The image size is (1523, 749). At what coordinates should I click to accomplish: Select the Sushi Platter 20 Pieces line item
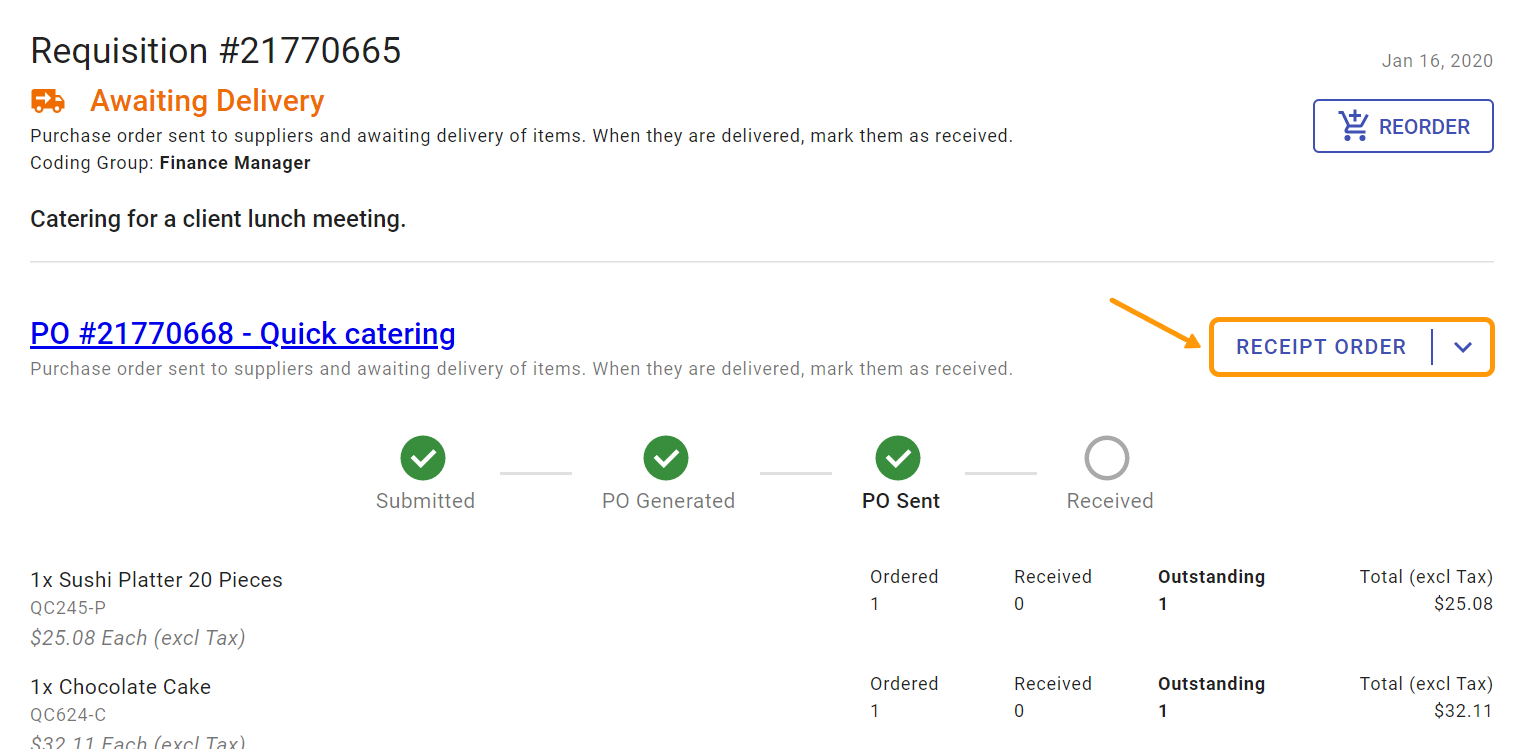coord(156,580)
